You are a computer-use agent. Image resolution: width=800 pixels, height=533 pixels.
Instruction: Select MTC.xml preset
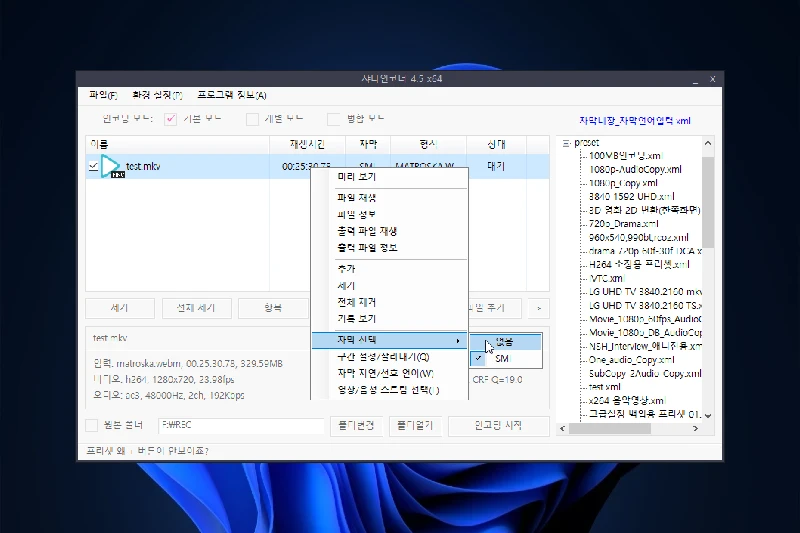click(607, 278)
